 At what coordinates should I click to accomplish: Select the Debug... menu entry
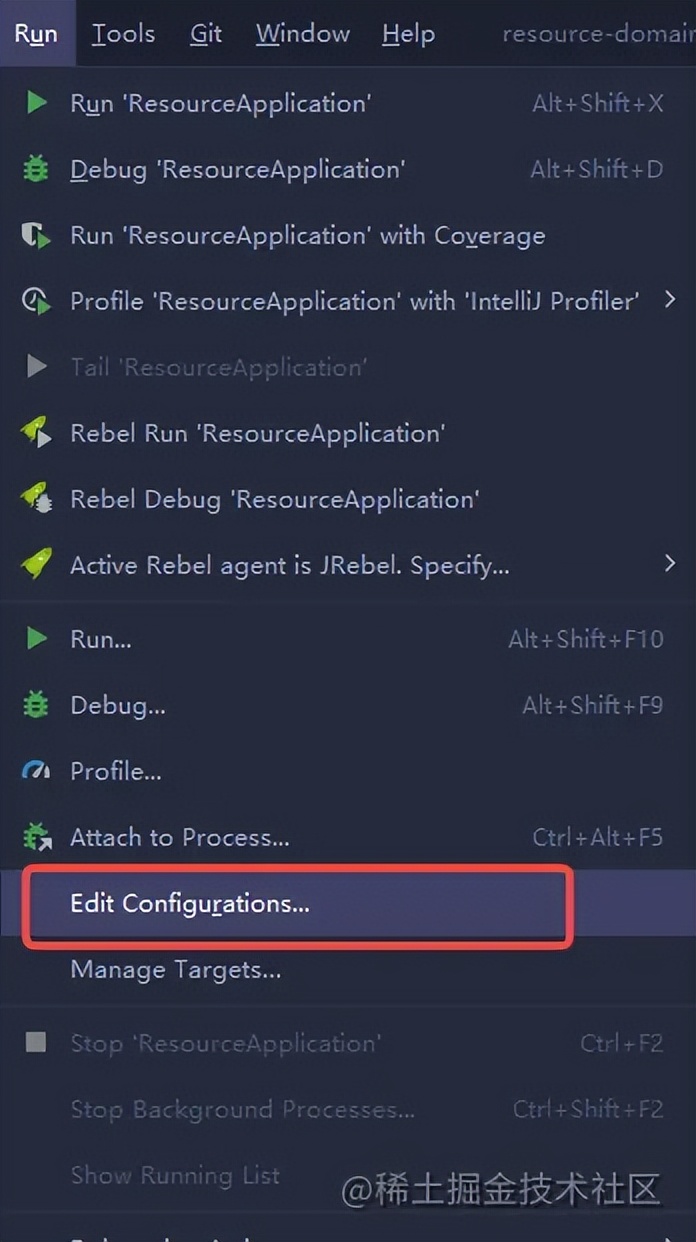[x=118, y=705]
